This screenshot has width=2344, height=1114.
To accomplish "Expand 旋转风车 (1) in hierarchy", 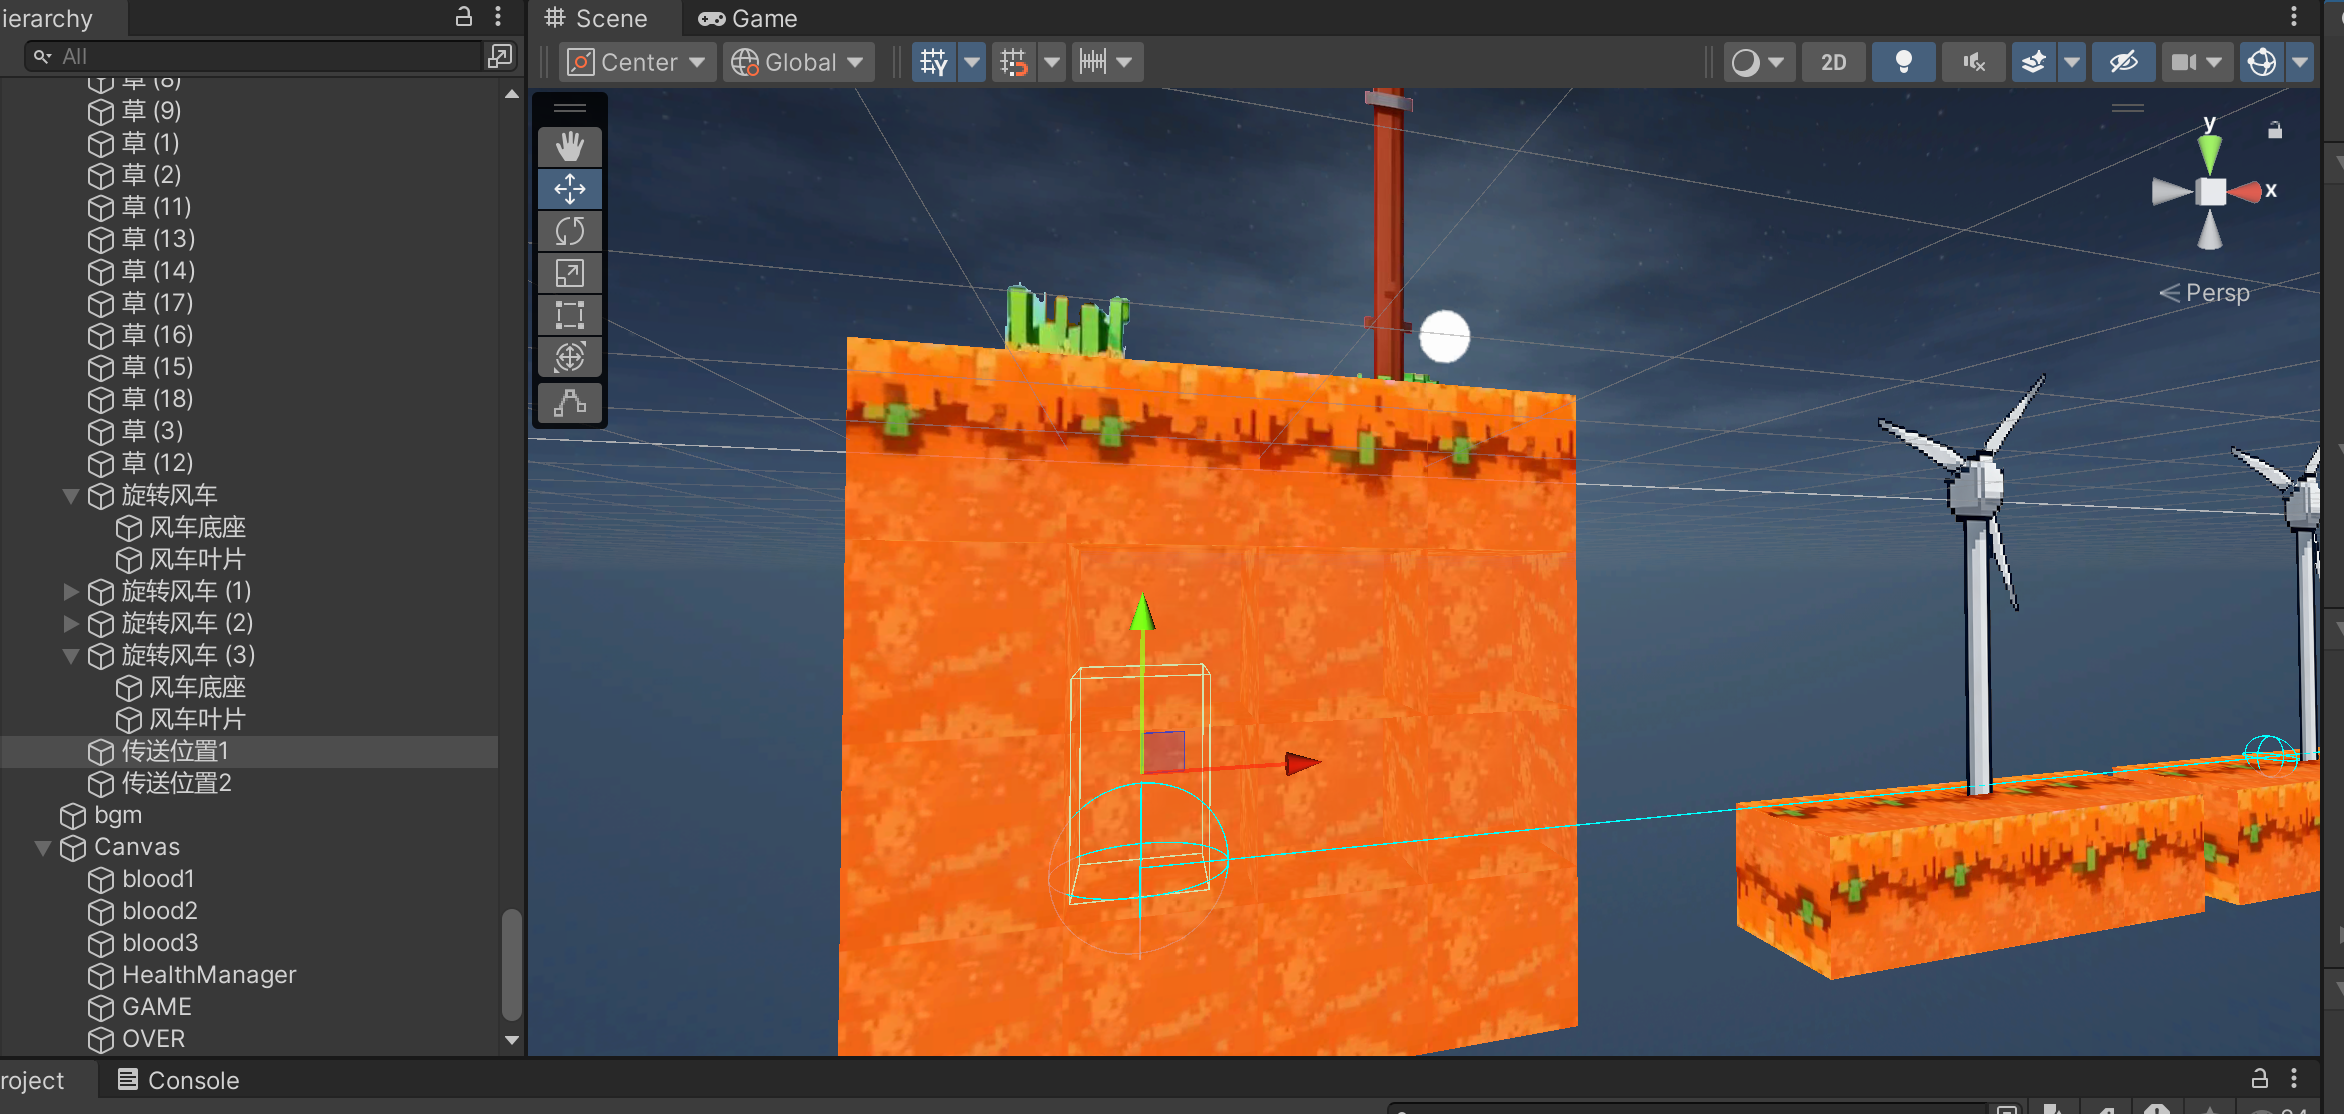I will pyautogui.click(x=70, y=591).
